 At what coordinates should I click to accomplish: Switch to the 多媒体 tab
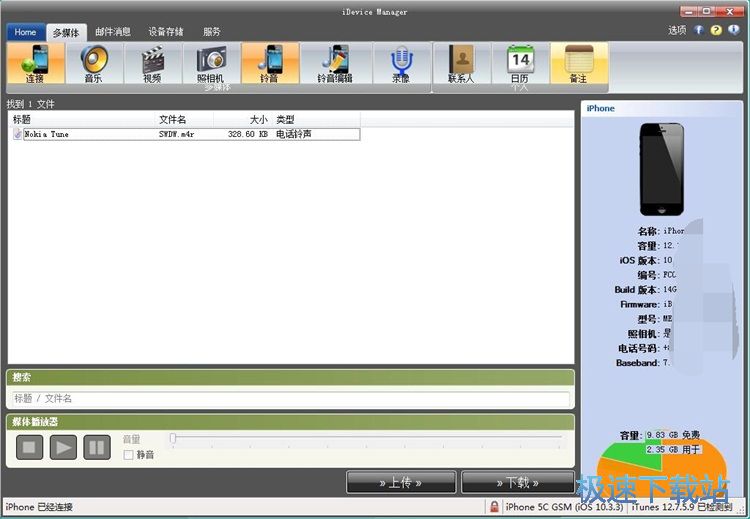tap(66, 33)
